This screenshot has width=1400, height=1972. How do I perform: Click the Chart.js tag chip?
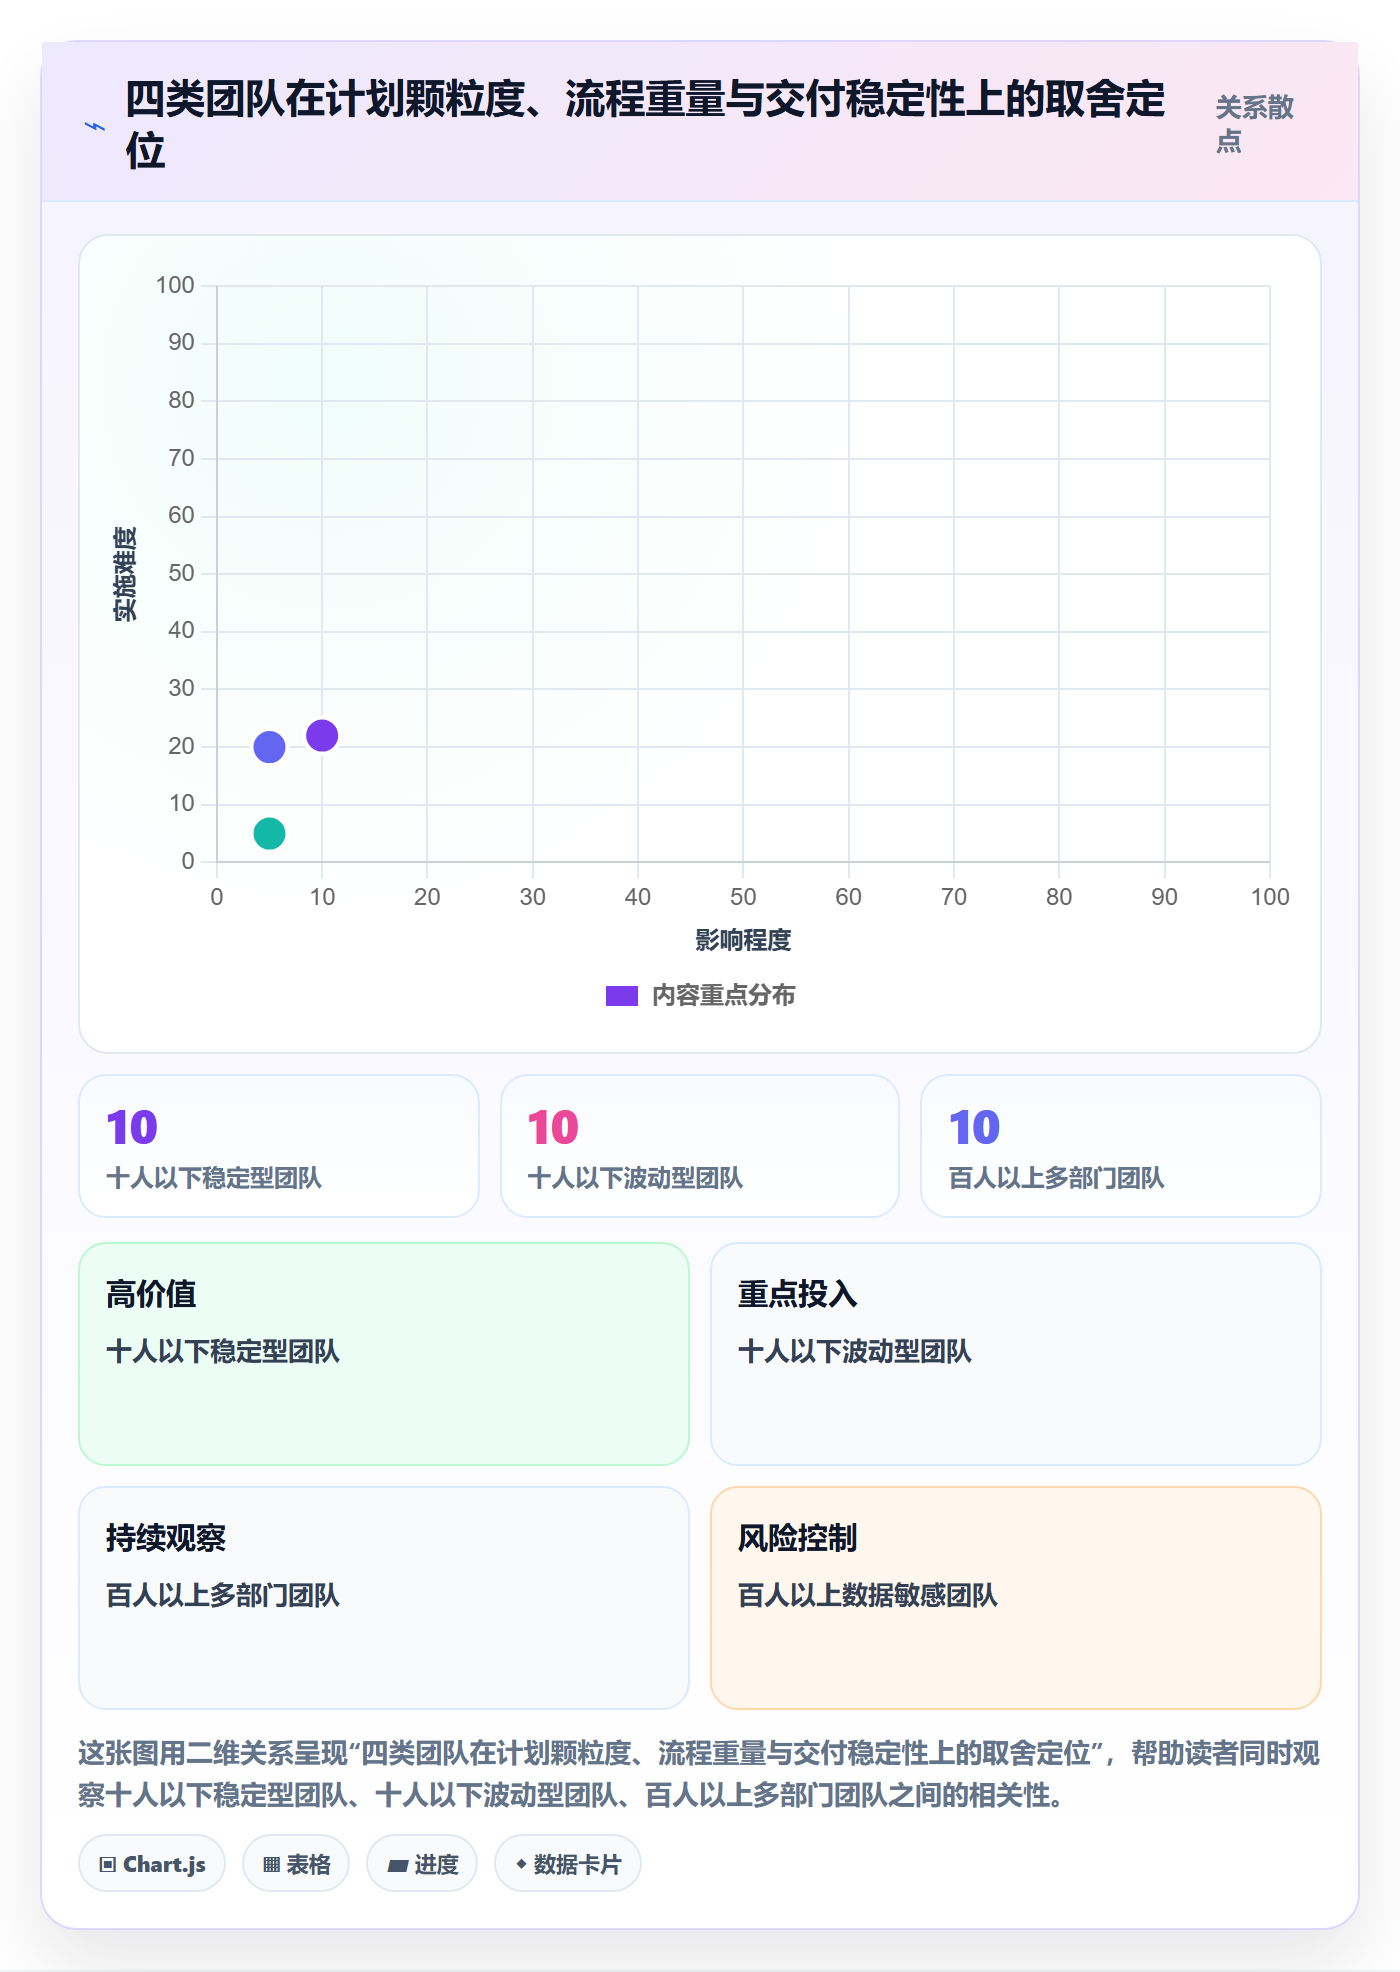click(x=152, y=1864)
